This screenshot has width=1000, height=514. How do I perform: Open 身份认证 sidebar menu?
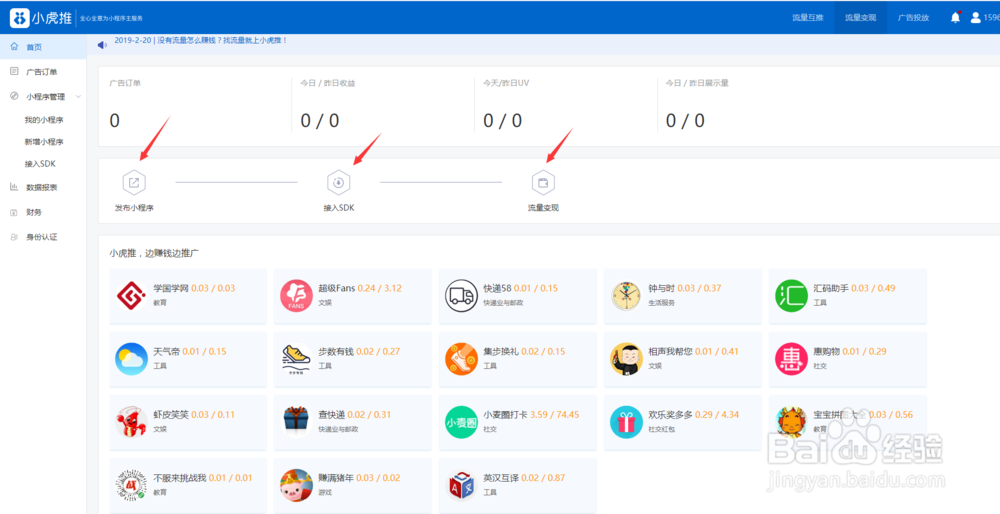point(43,237)
